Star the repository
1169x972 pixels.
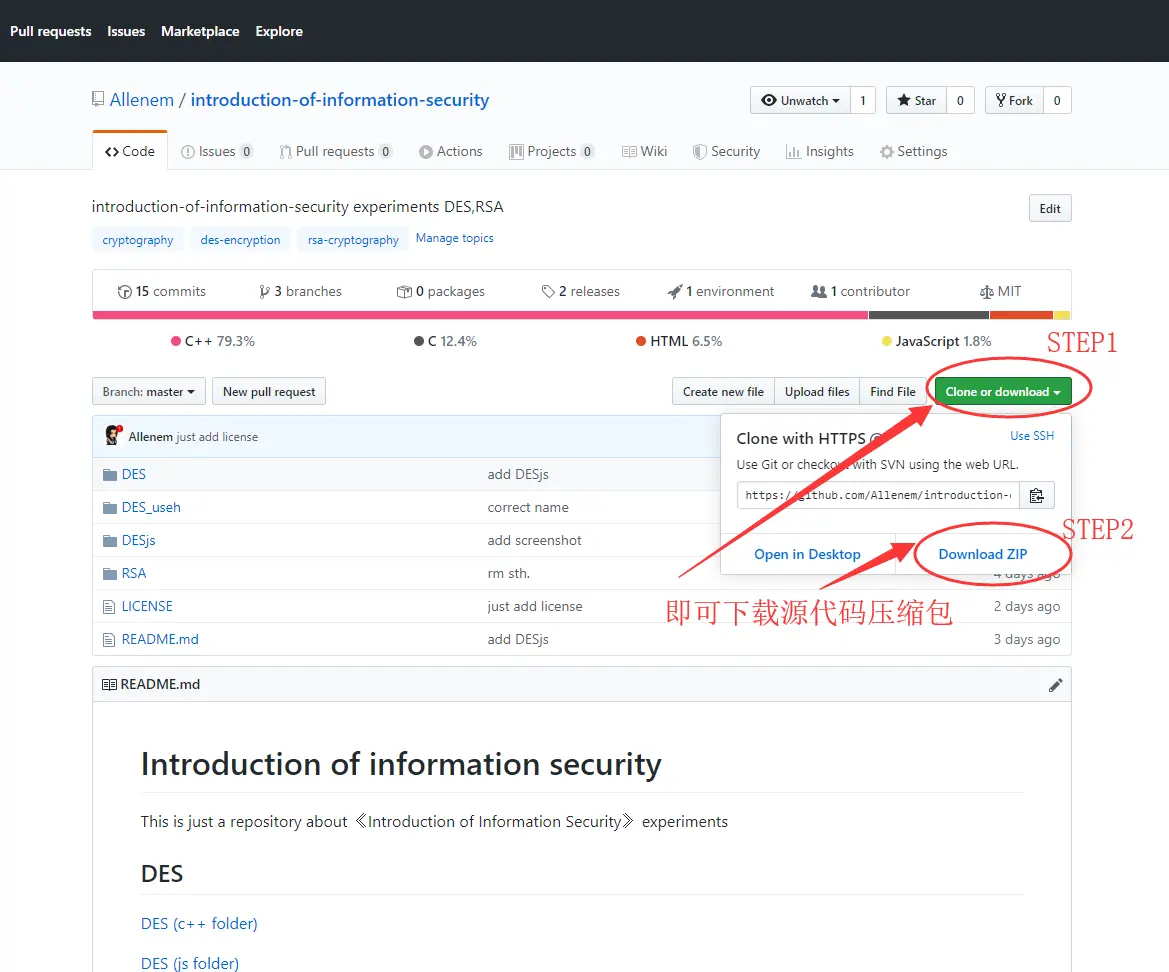point(914,100)
